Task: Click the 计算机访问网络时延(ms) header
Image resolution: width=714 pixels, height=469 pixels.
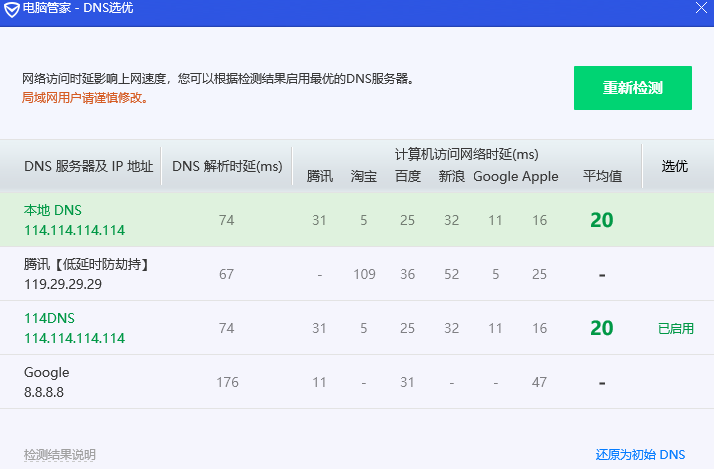Action: (466, 154)
